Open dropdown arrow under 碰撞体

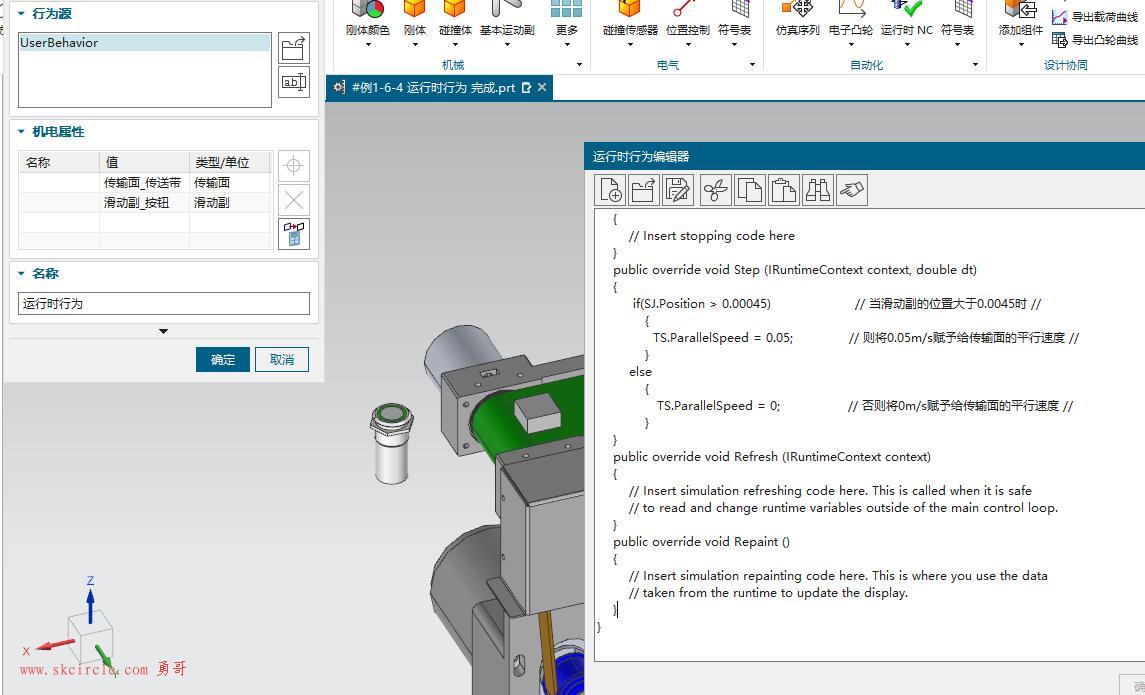(x=456, y=45)
